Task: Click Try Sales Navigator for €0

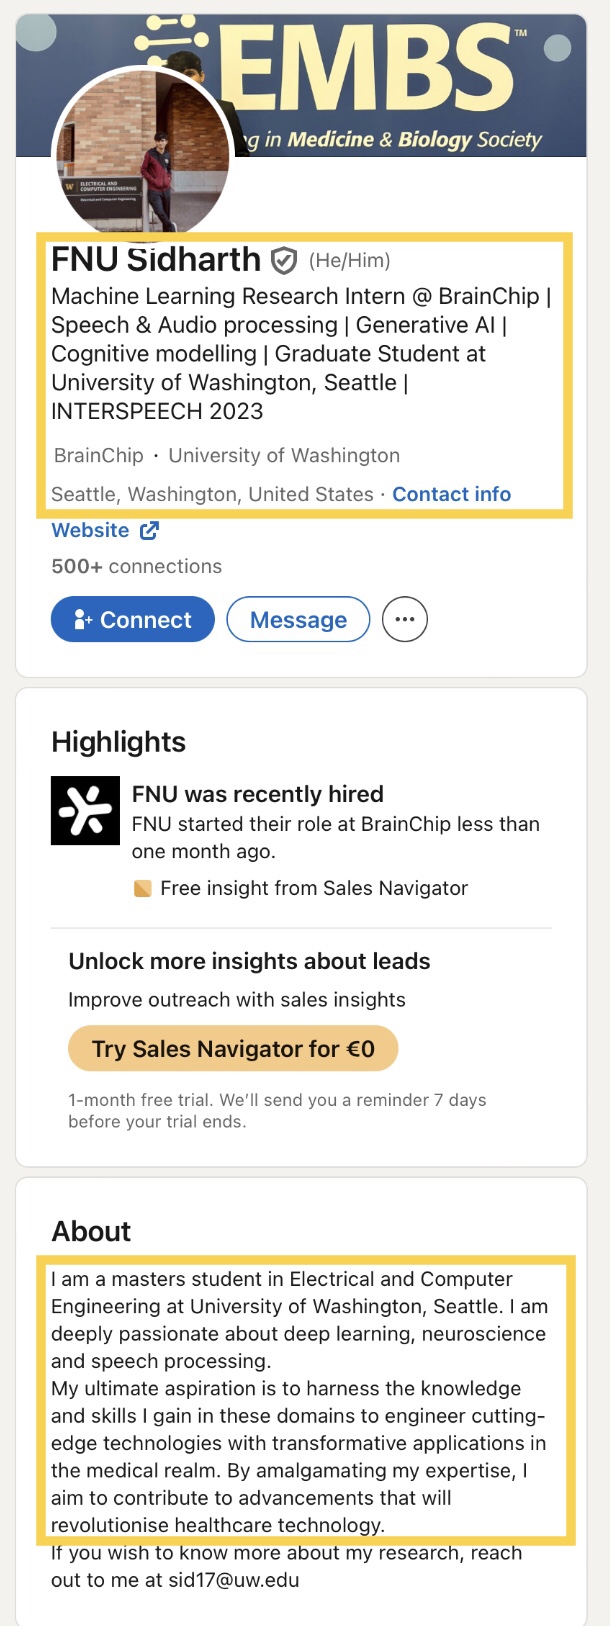Action: click(233, 1049)
